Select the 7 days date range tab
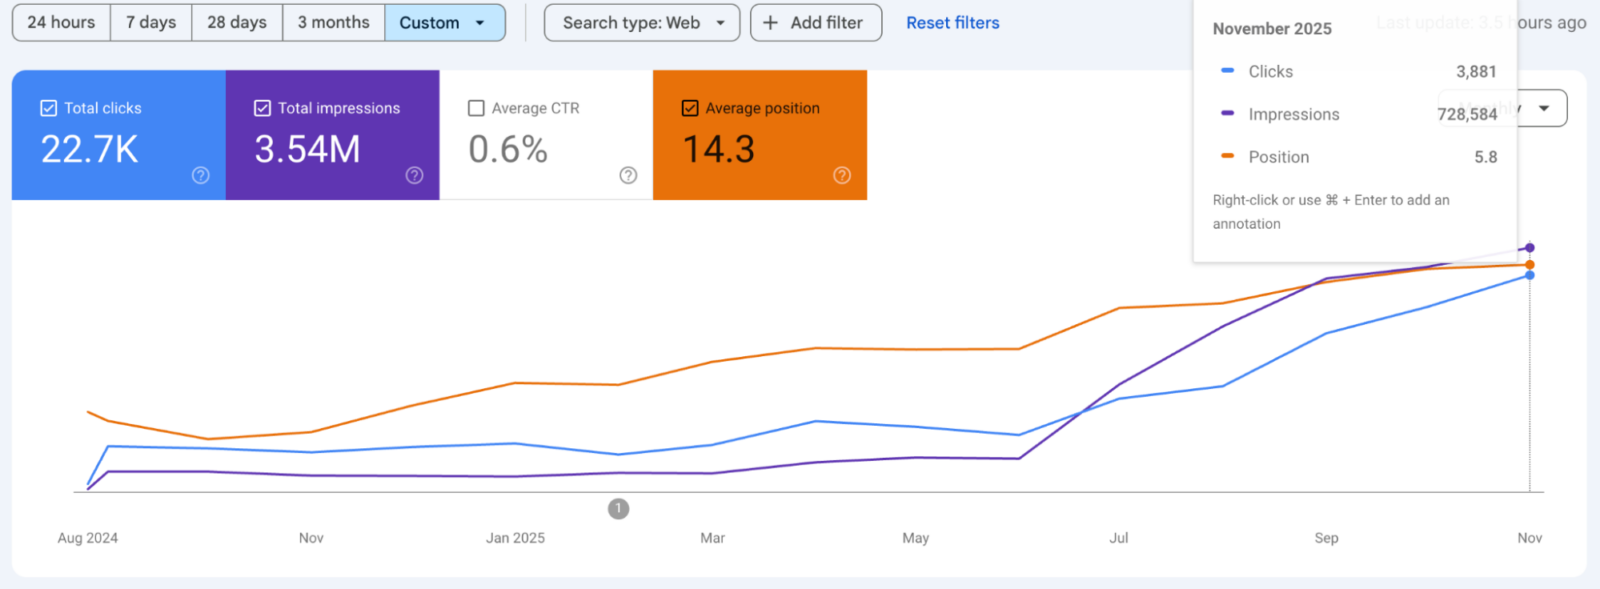 [x=151, y=22]
